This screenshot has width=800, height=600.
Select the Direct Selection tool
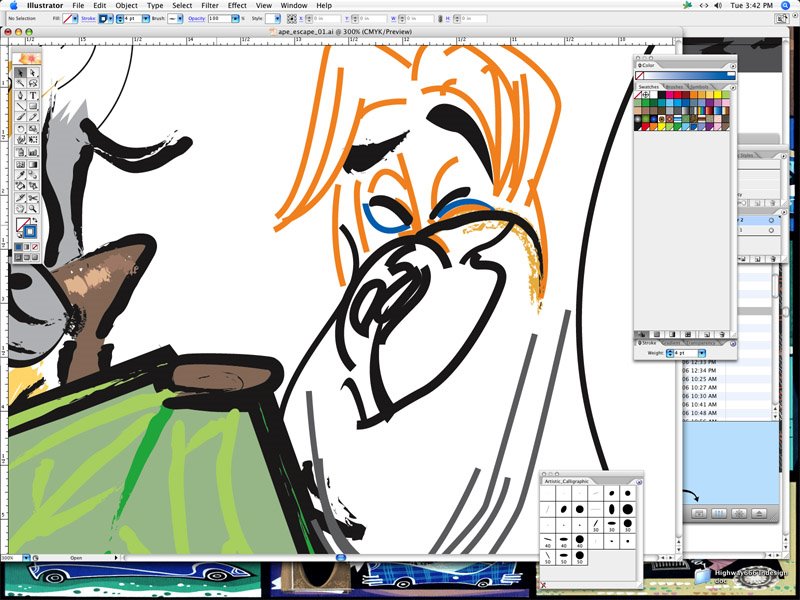pyautogui.click(x=33, y=73)
